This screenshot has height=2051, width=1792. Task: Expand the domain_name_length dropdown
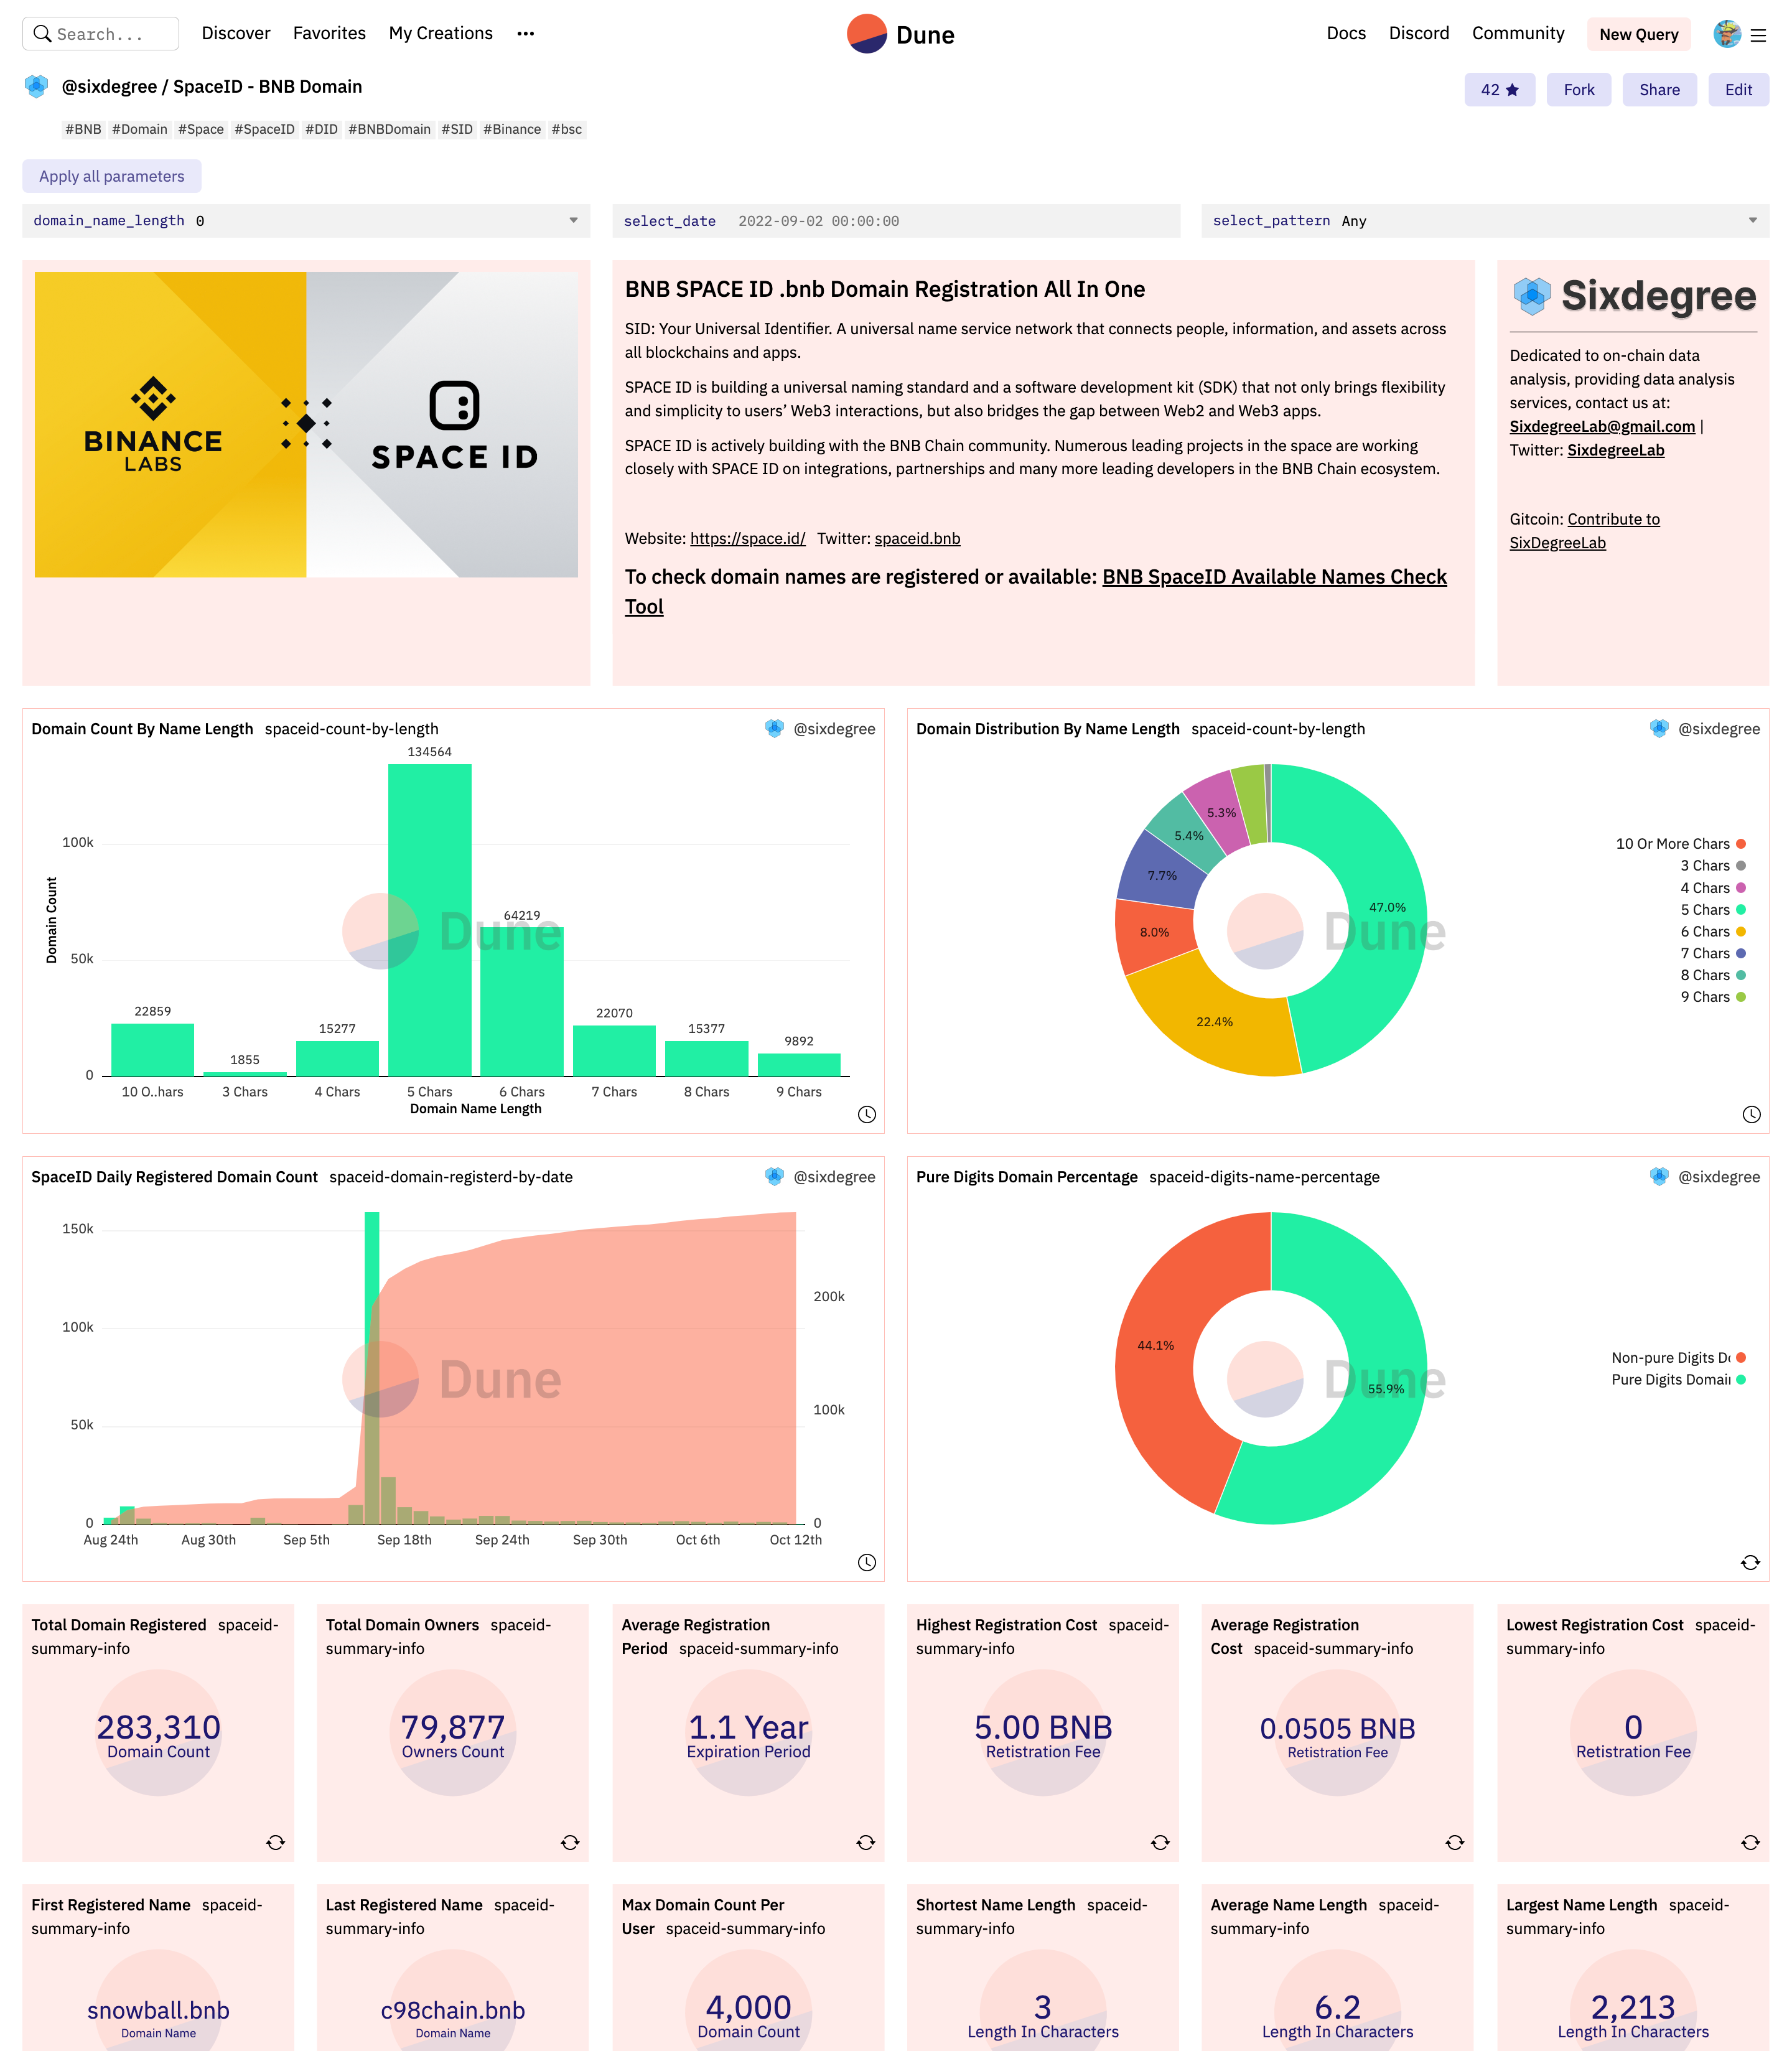click(x=573, y=221)
